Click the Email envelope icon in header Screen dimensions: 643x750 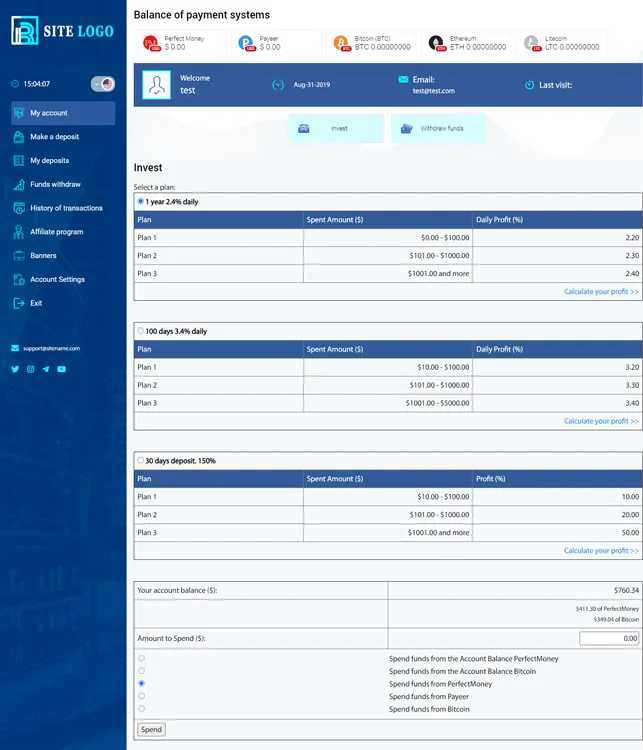[x=403, y=79]
